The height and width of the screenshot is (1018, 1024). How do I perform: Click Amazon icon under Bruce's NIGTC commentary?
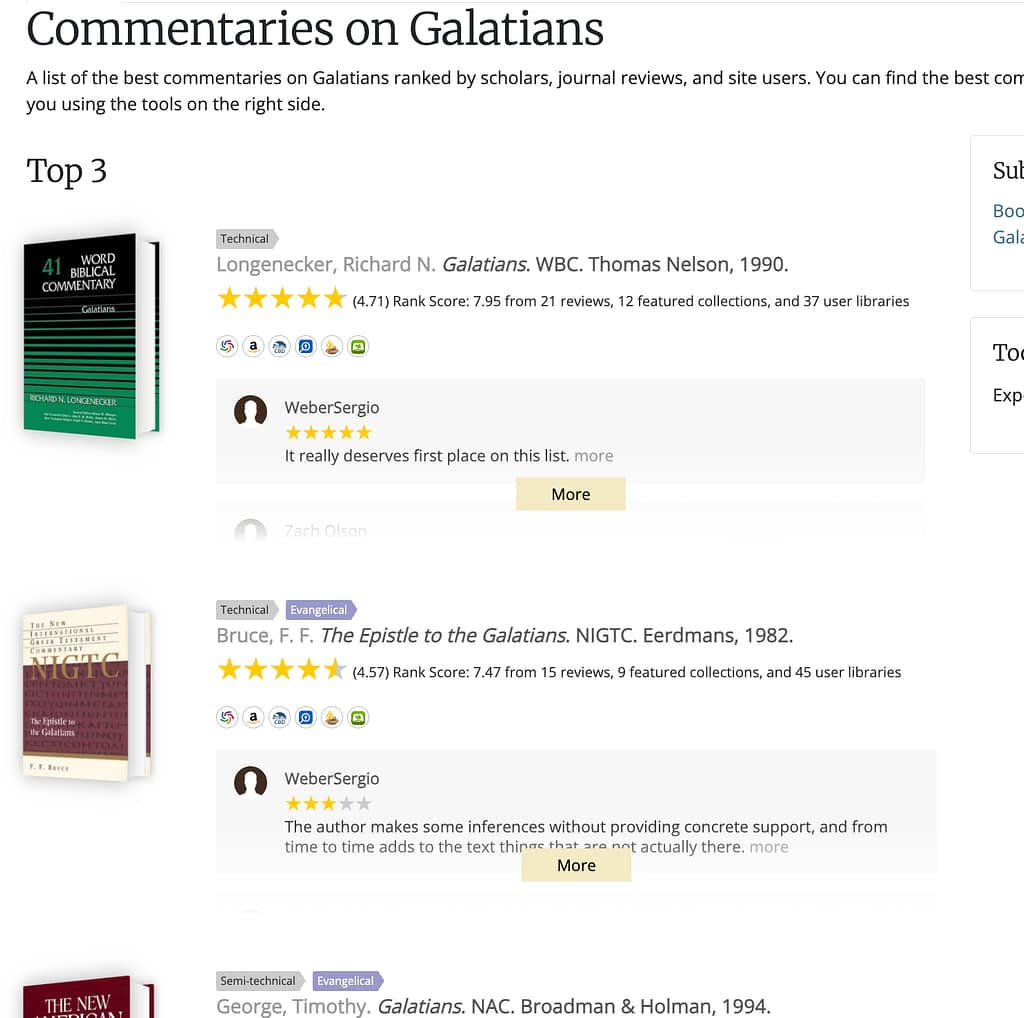254,718
